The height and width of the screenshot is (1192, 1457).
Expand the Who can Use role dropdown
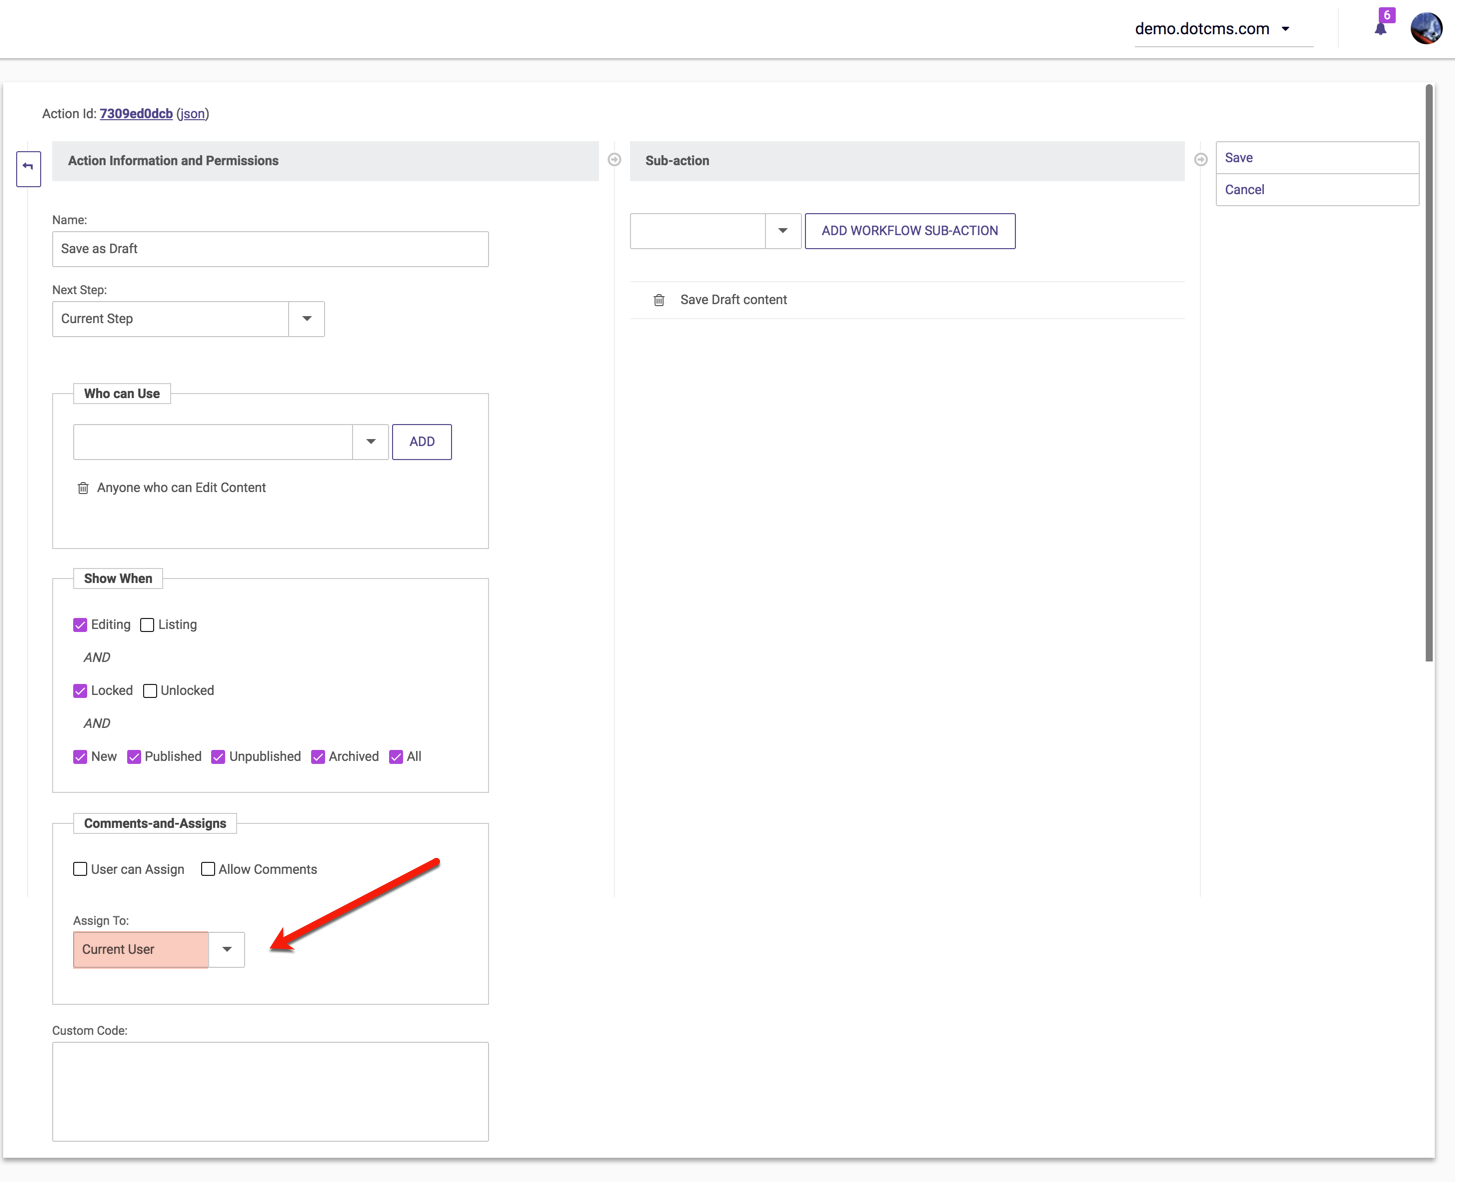[371, 442]
